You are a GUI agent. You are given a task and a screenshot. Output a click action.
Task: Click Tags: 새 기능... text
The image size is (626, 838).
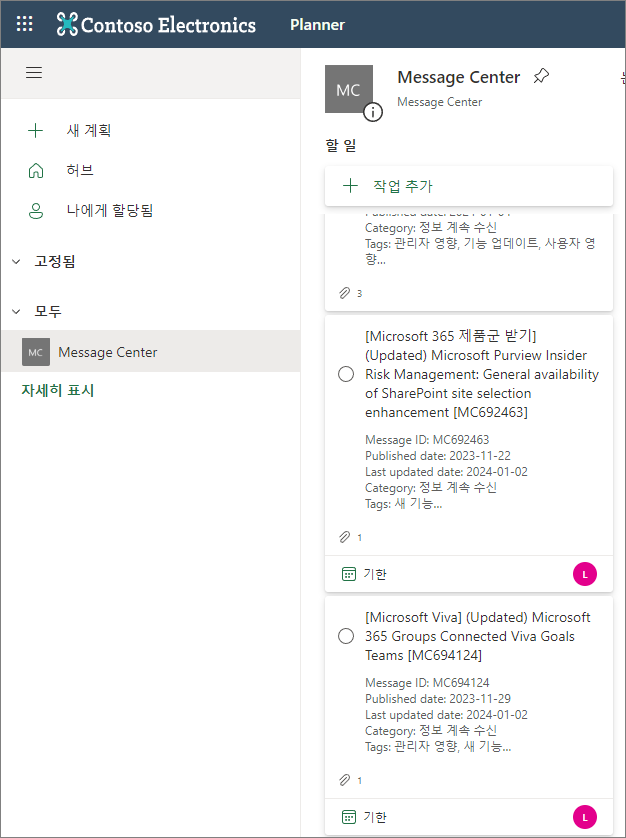(404, 504)
